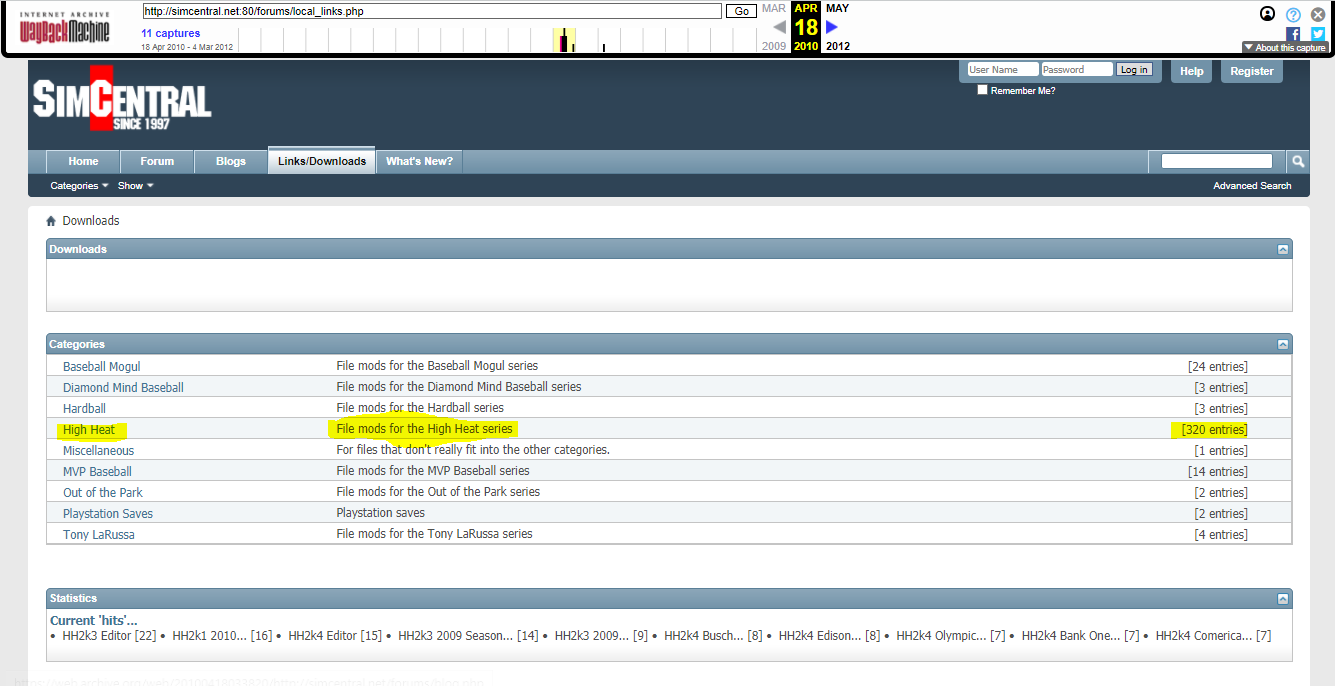Switch to the Forum tab
The height and width of the screenshot is (686, 1335).
(x=157, y=161)
